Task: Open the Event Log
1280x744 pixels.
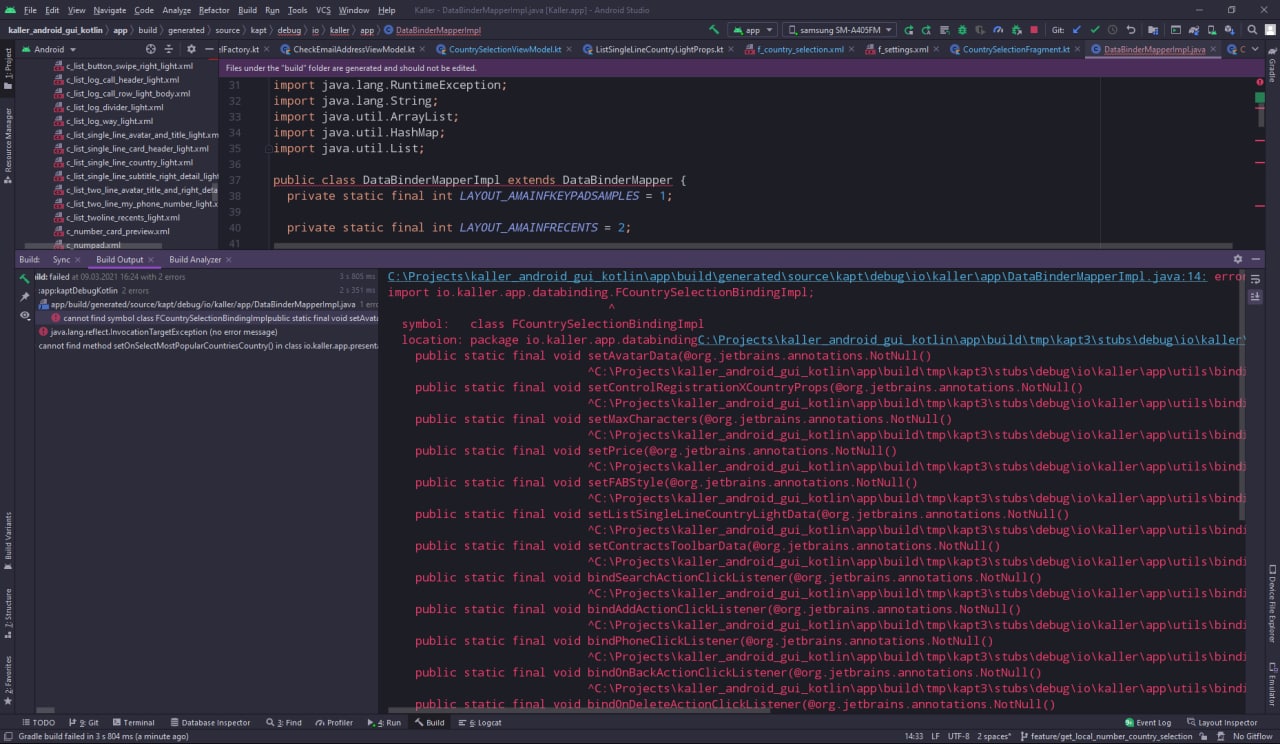Action: tap(1146, 722)
